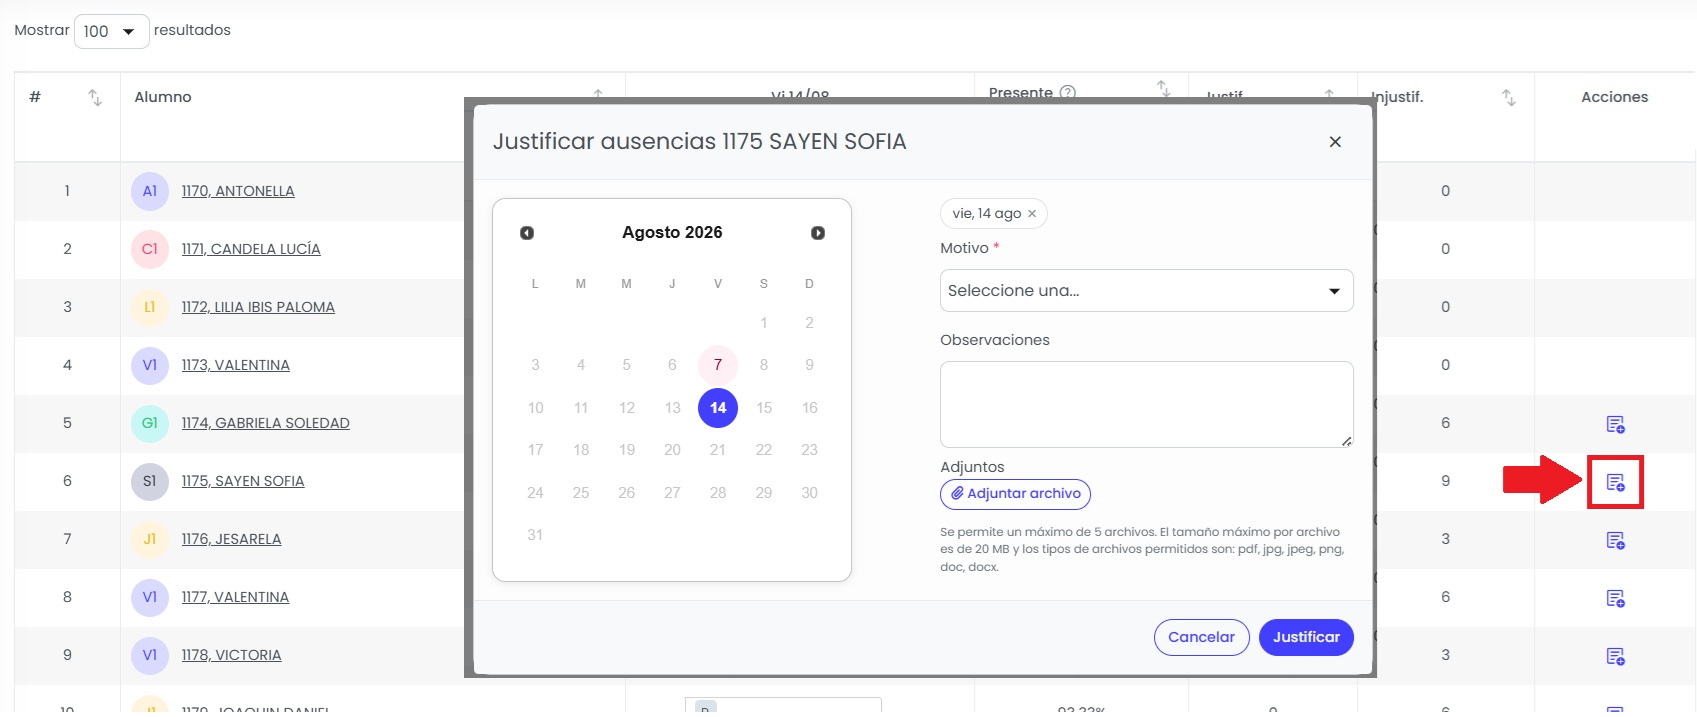Sort table by Injustif. column
This screenshot has height=717, width=1697.
(1509, 97)
